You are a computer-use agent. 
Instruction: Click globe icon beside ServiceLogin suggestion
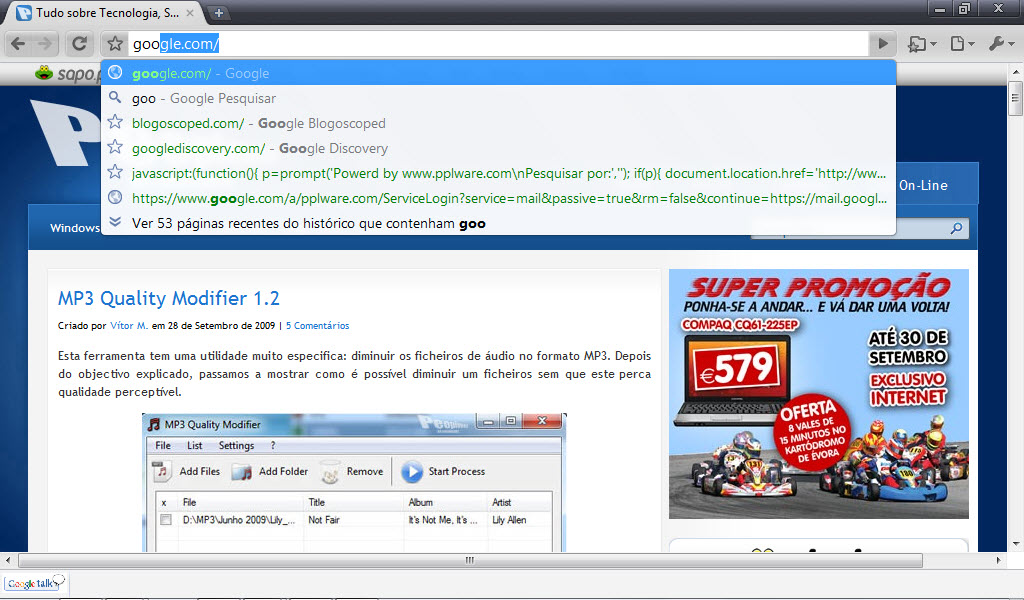(115, 197)
